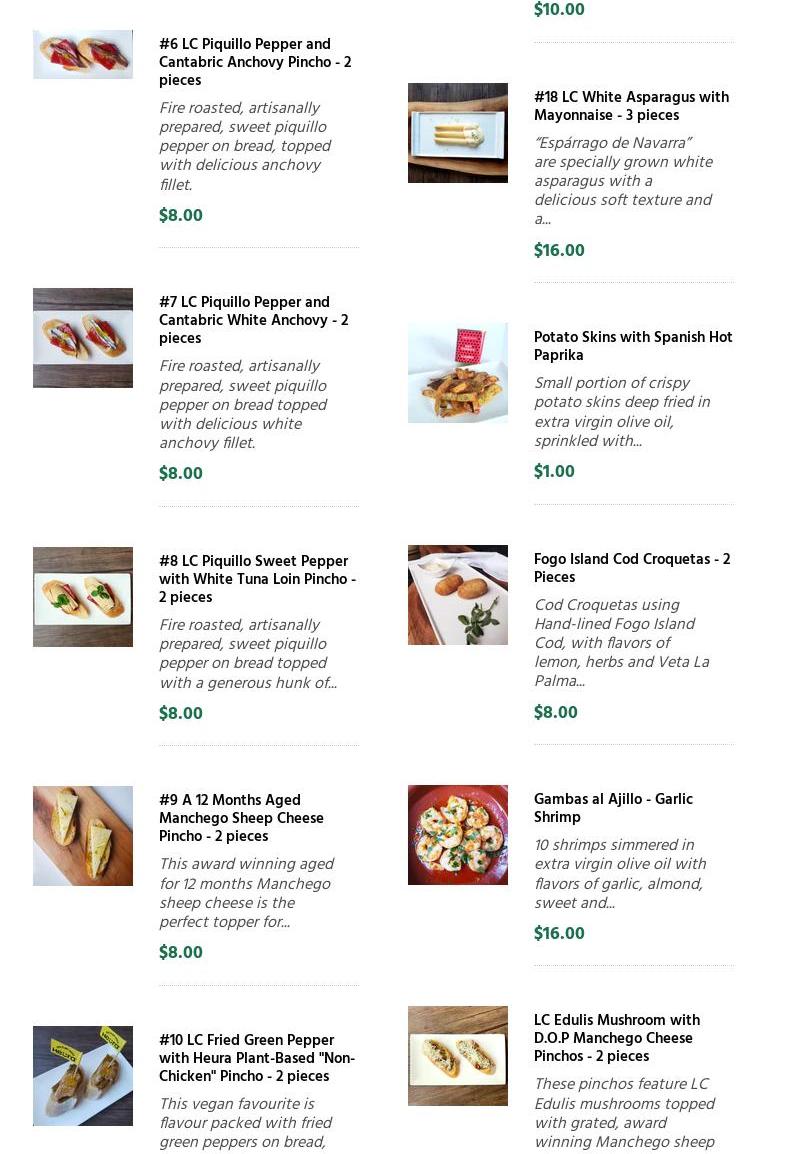This screenshot has width=785, height=1154.
Task: Click the #6 Piquillo Pepper Cantabric Anchovy photo
Action: tap(83, 54)
